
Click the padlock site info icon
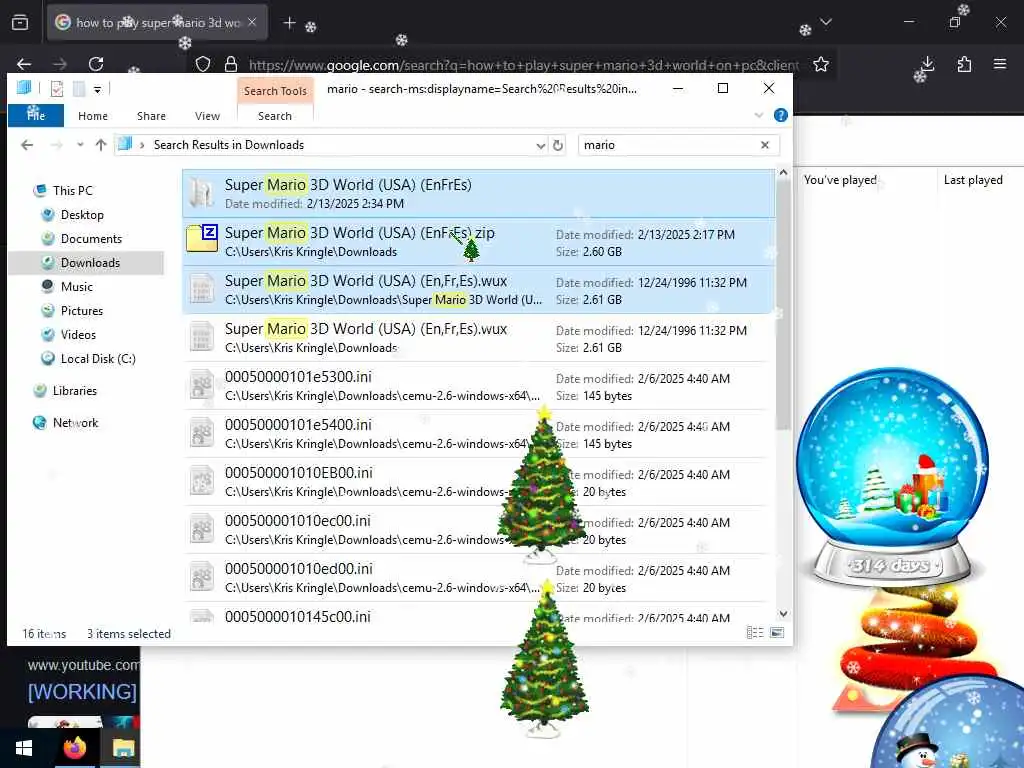coord(231,64)
